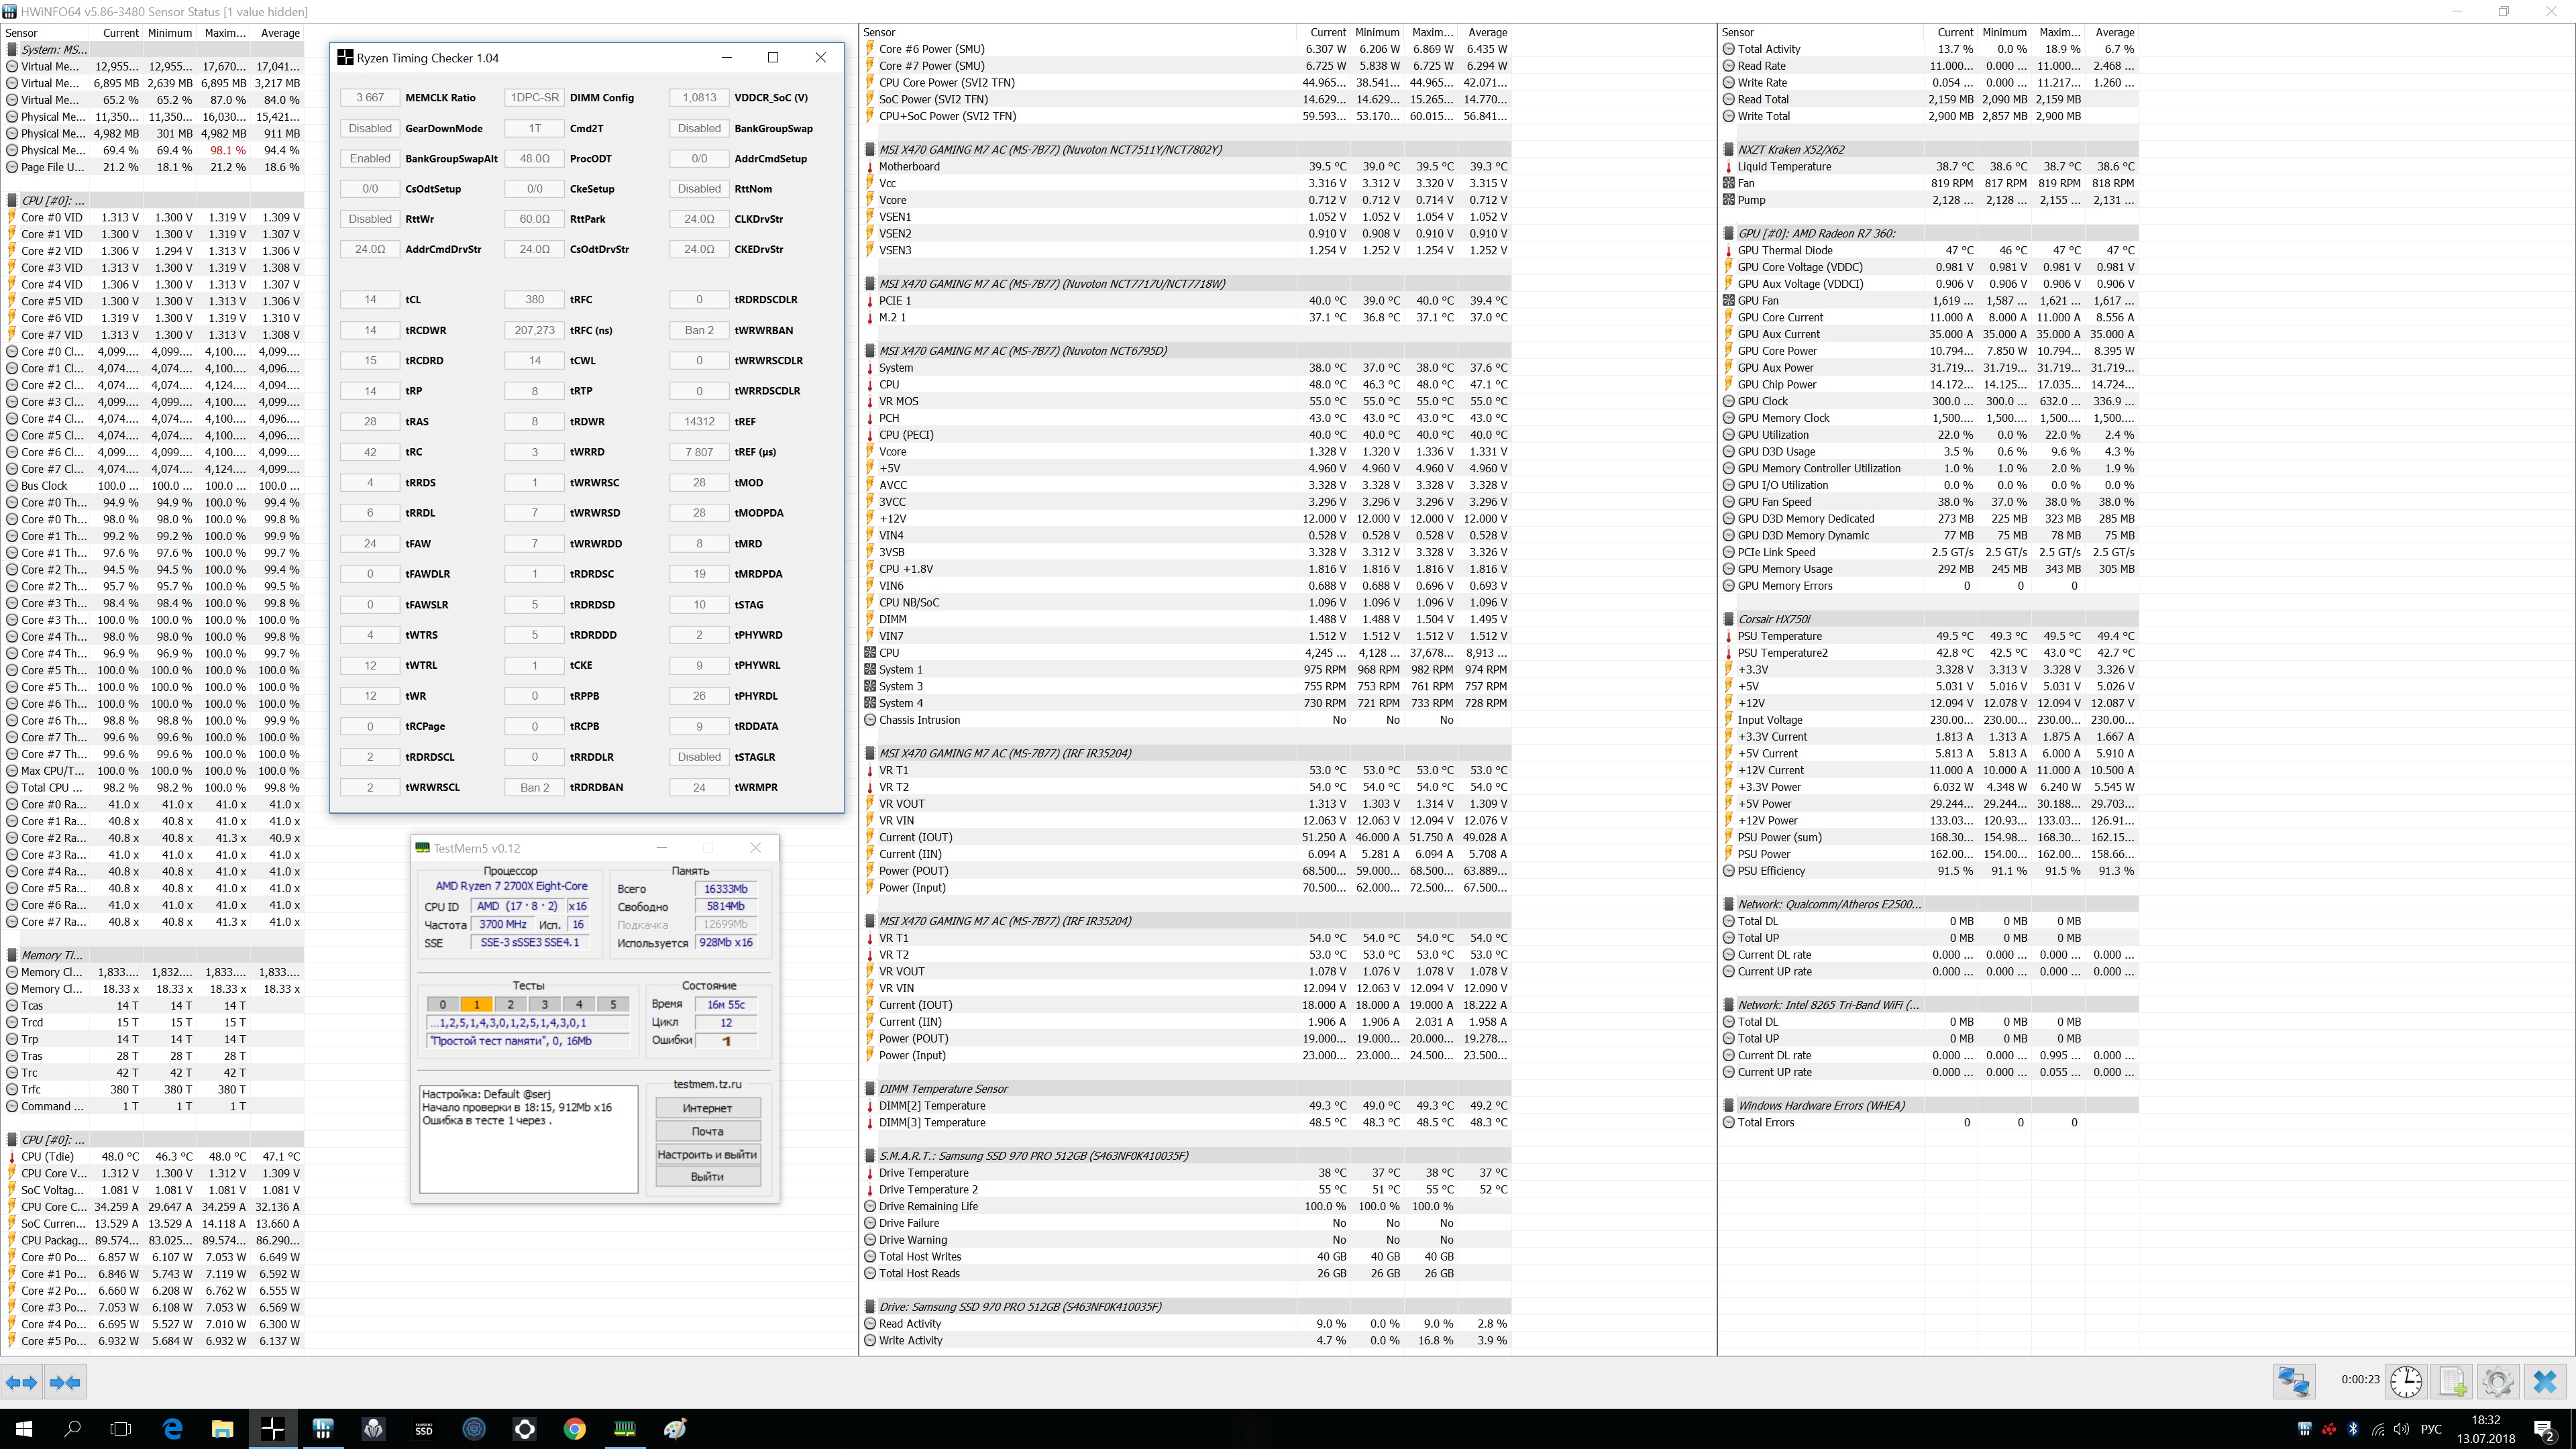Screen dimensions: 2576x1449
Task: Click the Выйти button in TestMem5
Action: (707, 1176)
